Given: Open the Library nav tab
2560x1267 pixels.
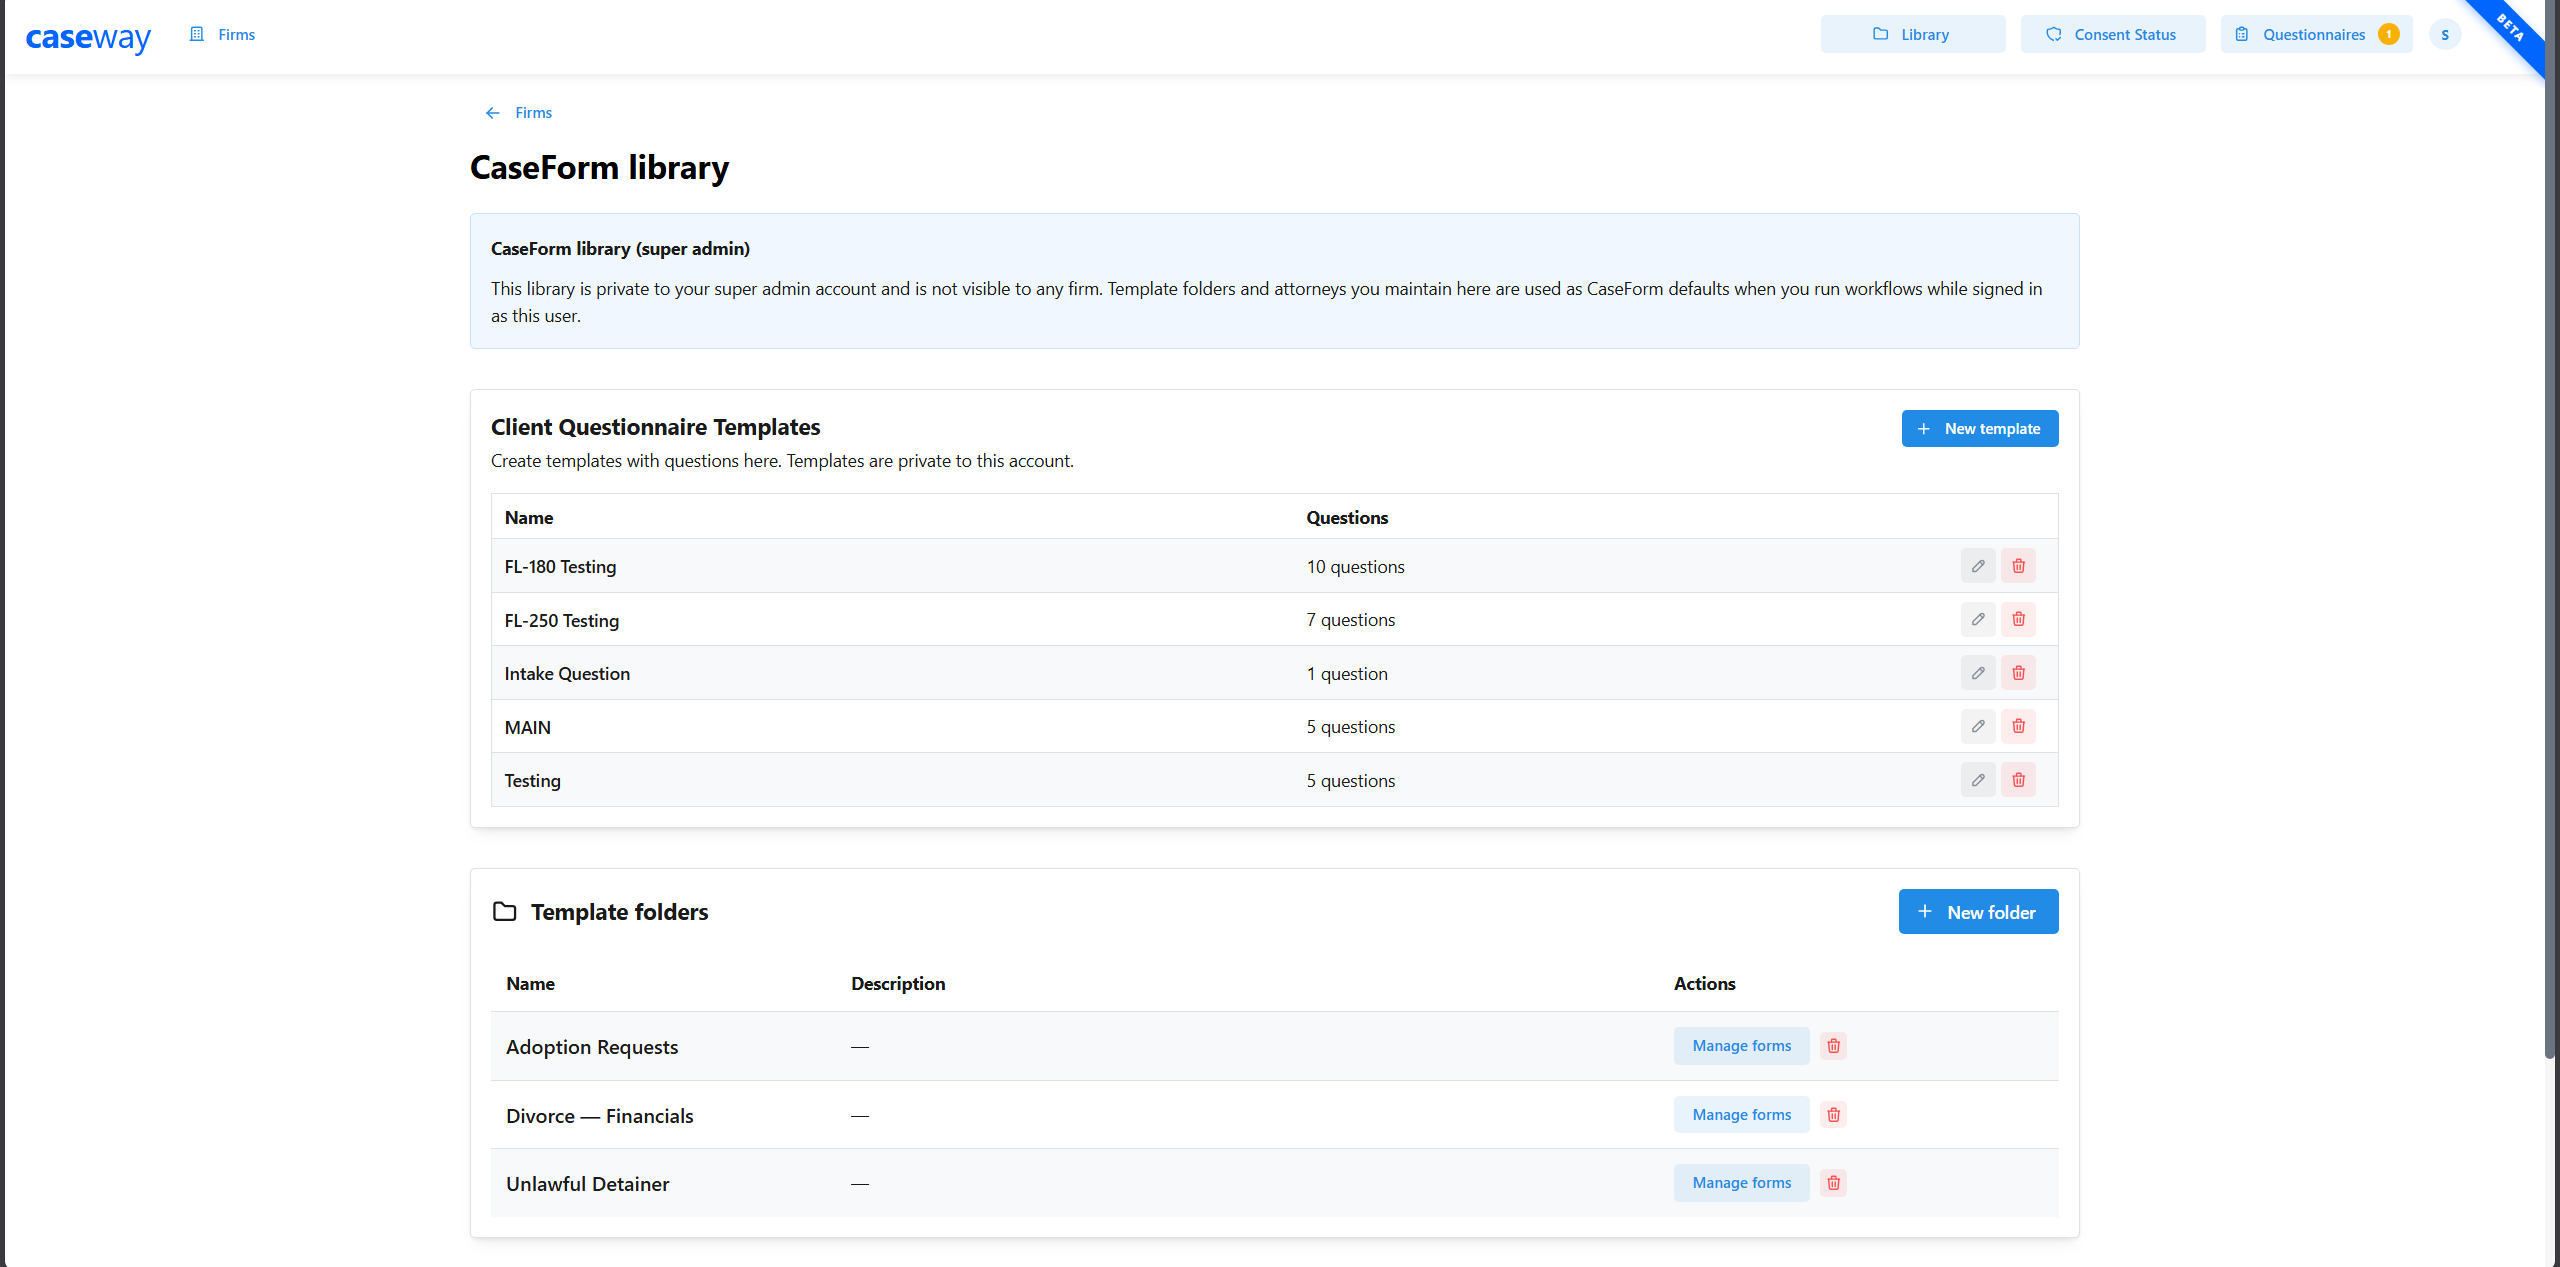Looking at the screenshot, I should pyautogui.click(x=1912, y=34).
